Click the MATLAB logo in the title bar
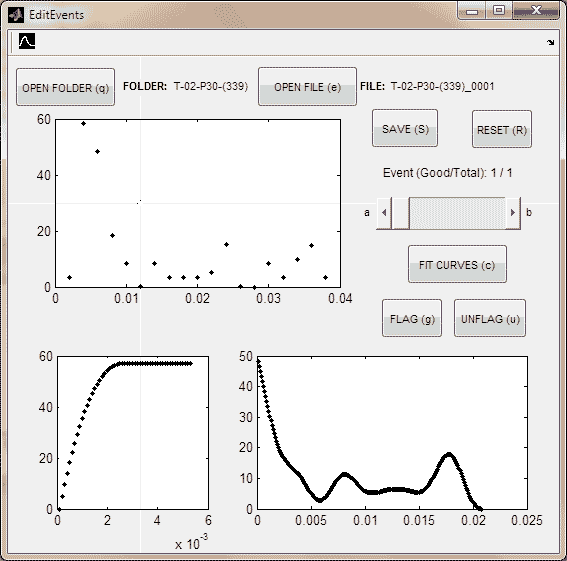The image size is (567, 561). pos(16,15)
